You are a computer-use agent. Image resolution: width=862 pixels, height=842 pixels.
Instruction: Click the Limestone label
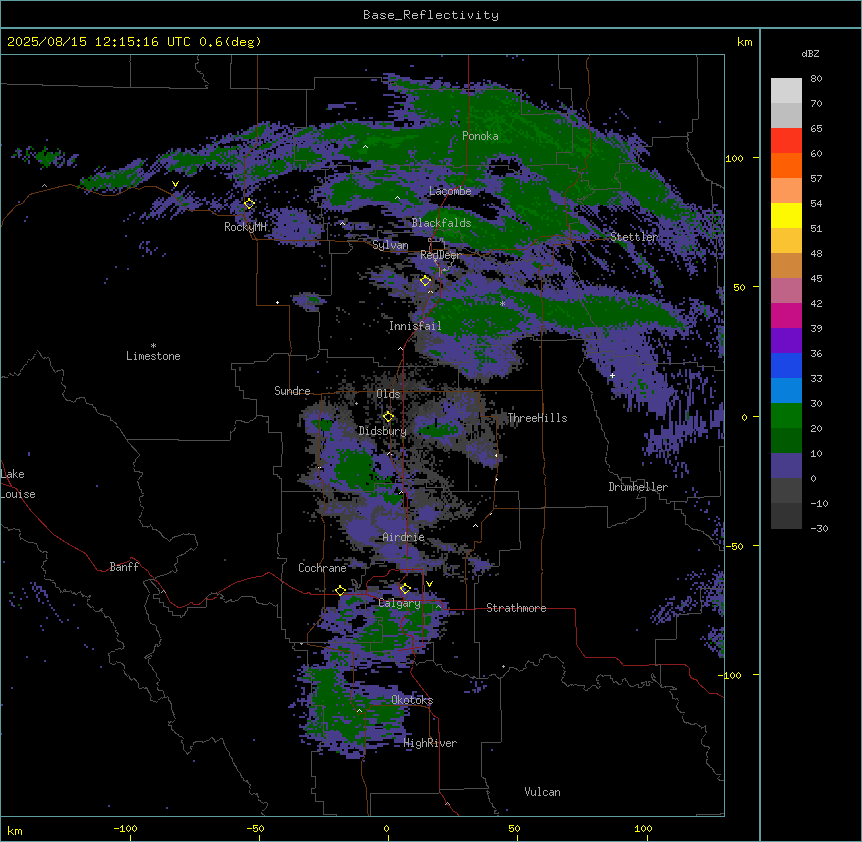153,356
